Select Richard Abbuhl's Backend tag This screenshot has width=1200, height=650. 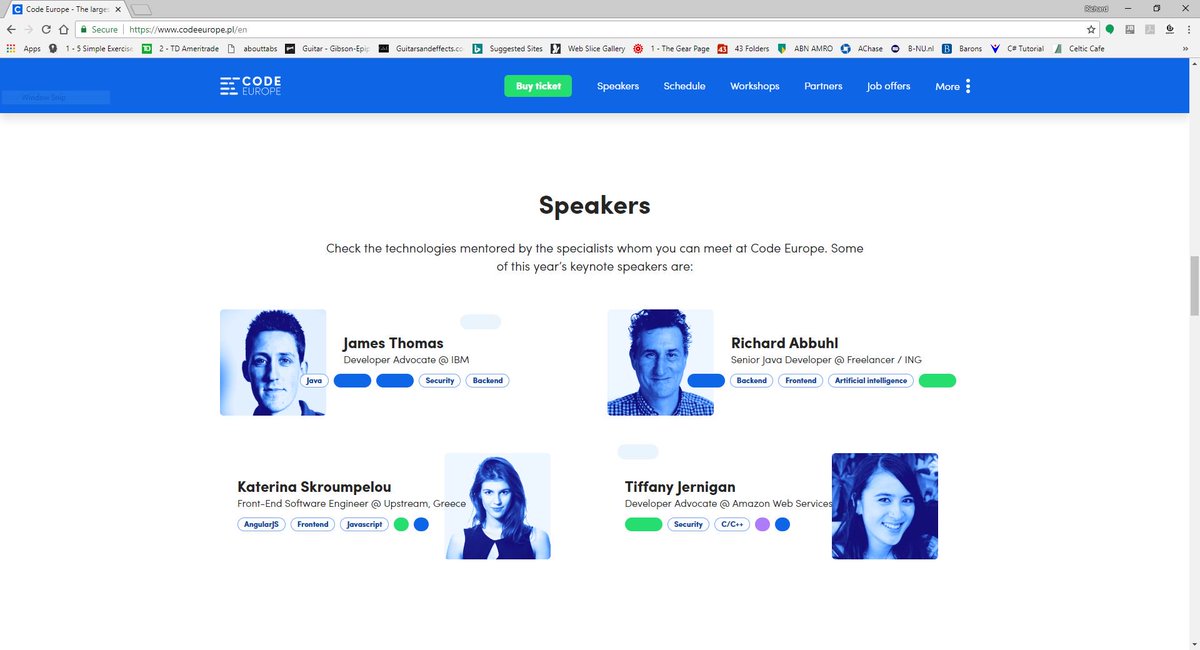pos(752,380)
